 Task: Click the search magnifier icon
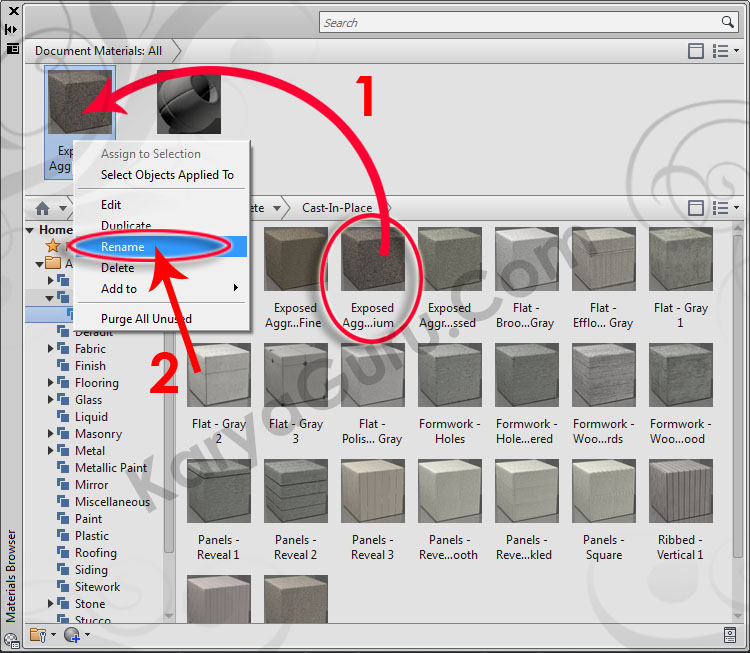(728, 22)
